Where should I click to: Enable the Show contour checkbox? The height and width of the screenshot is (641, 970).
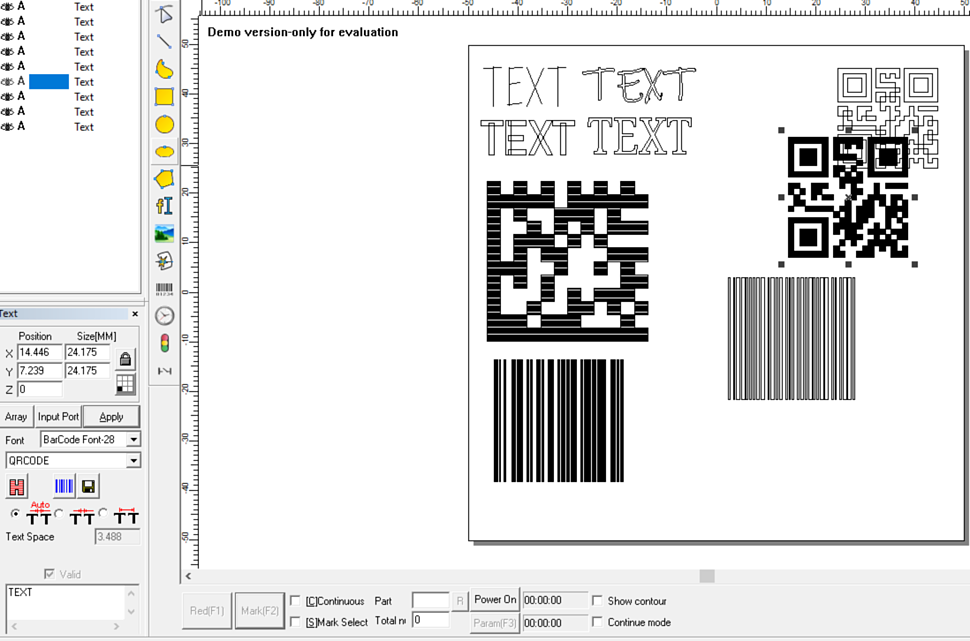597,600
